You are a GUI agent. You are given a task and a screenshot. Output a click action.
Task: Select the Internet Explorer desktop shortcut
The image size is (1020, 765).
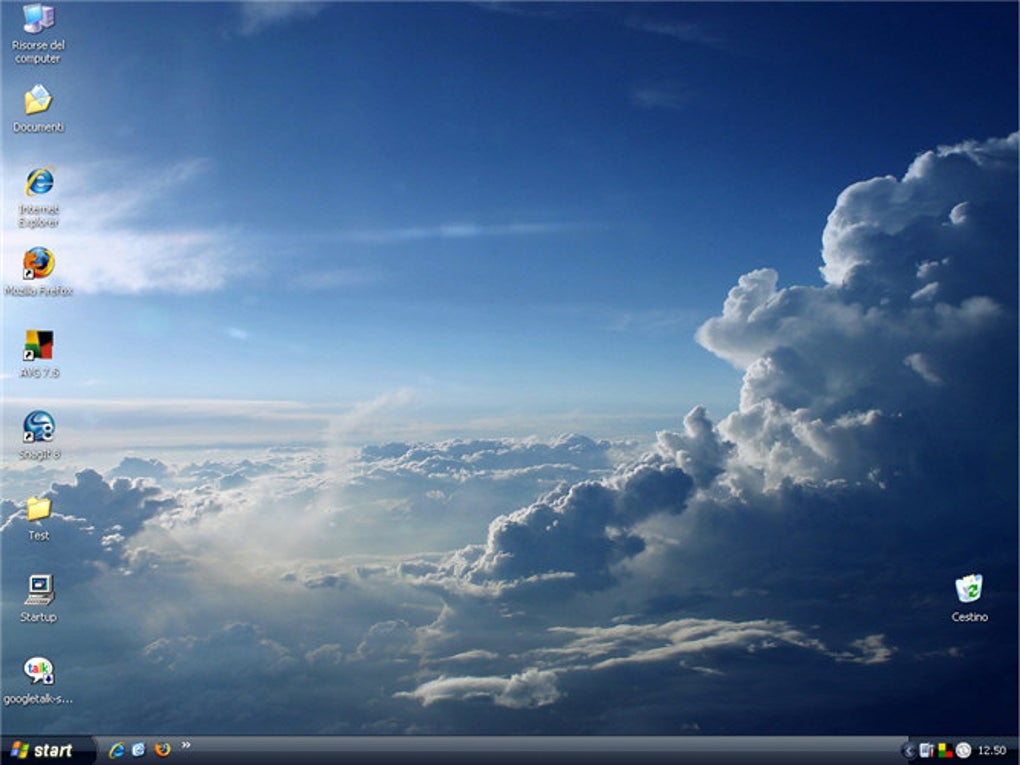39,196
